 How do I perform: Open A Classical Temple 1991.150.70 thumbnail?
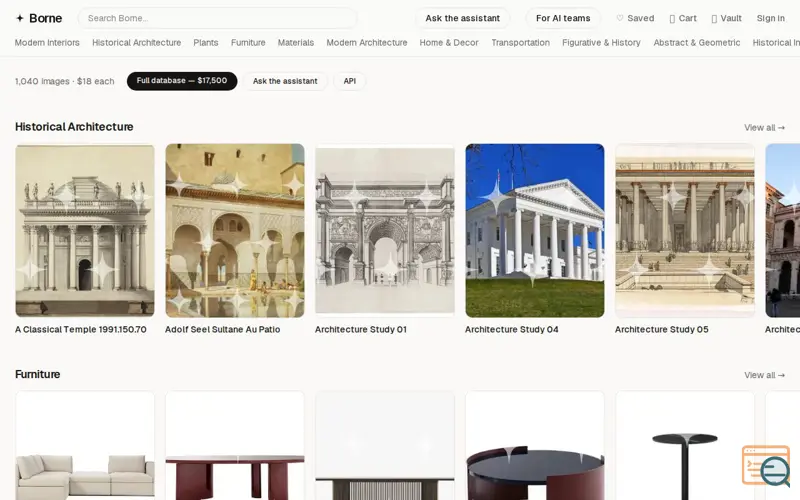[85, 231]
